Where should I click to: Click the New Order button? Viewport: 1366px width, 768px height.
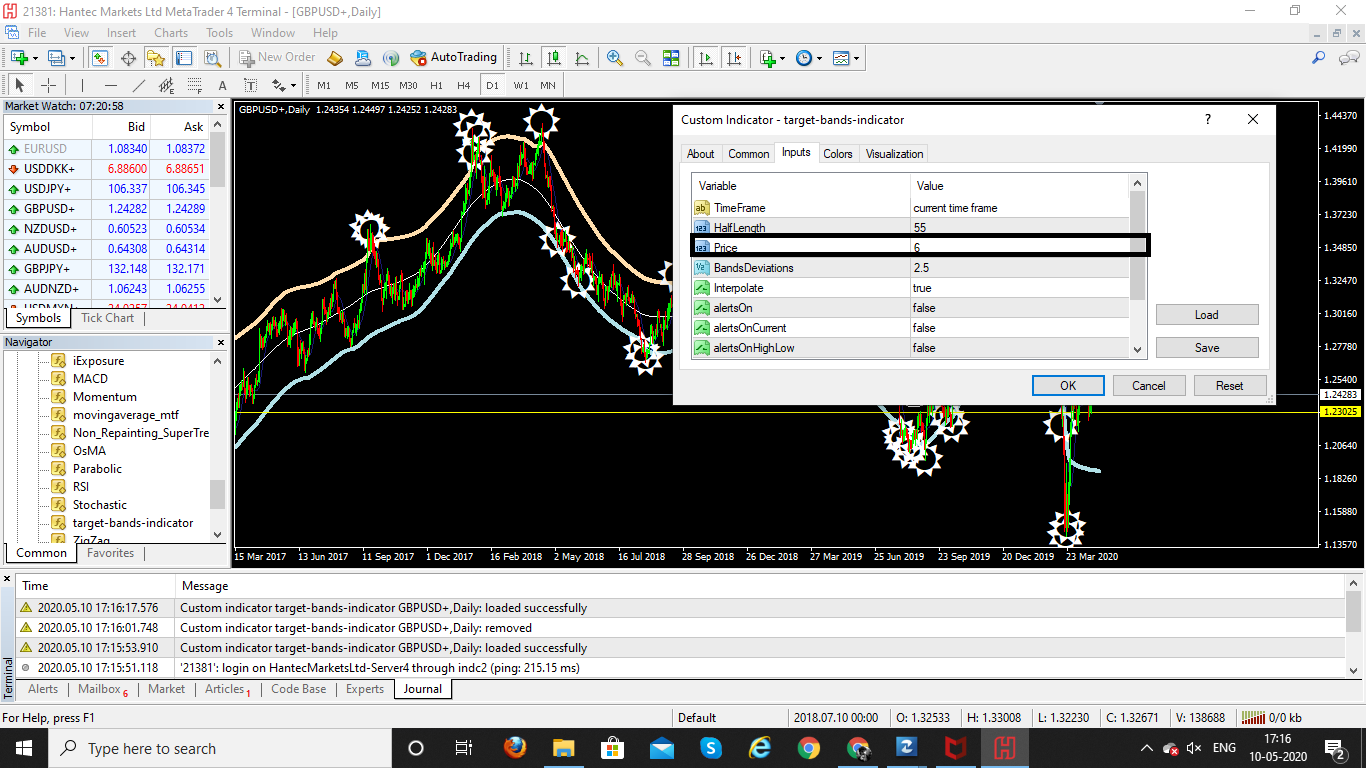pyautogui.click(x=276, y=58)
